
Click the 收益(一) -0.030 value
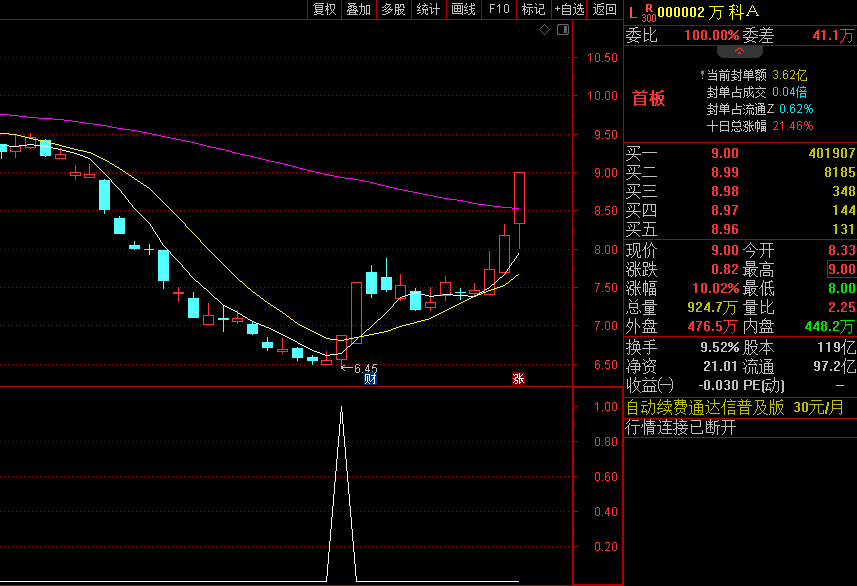click(718, 385)
